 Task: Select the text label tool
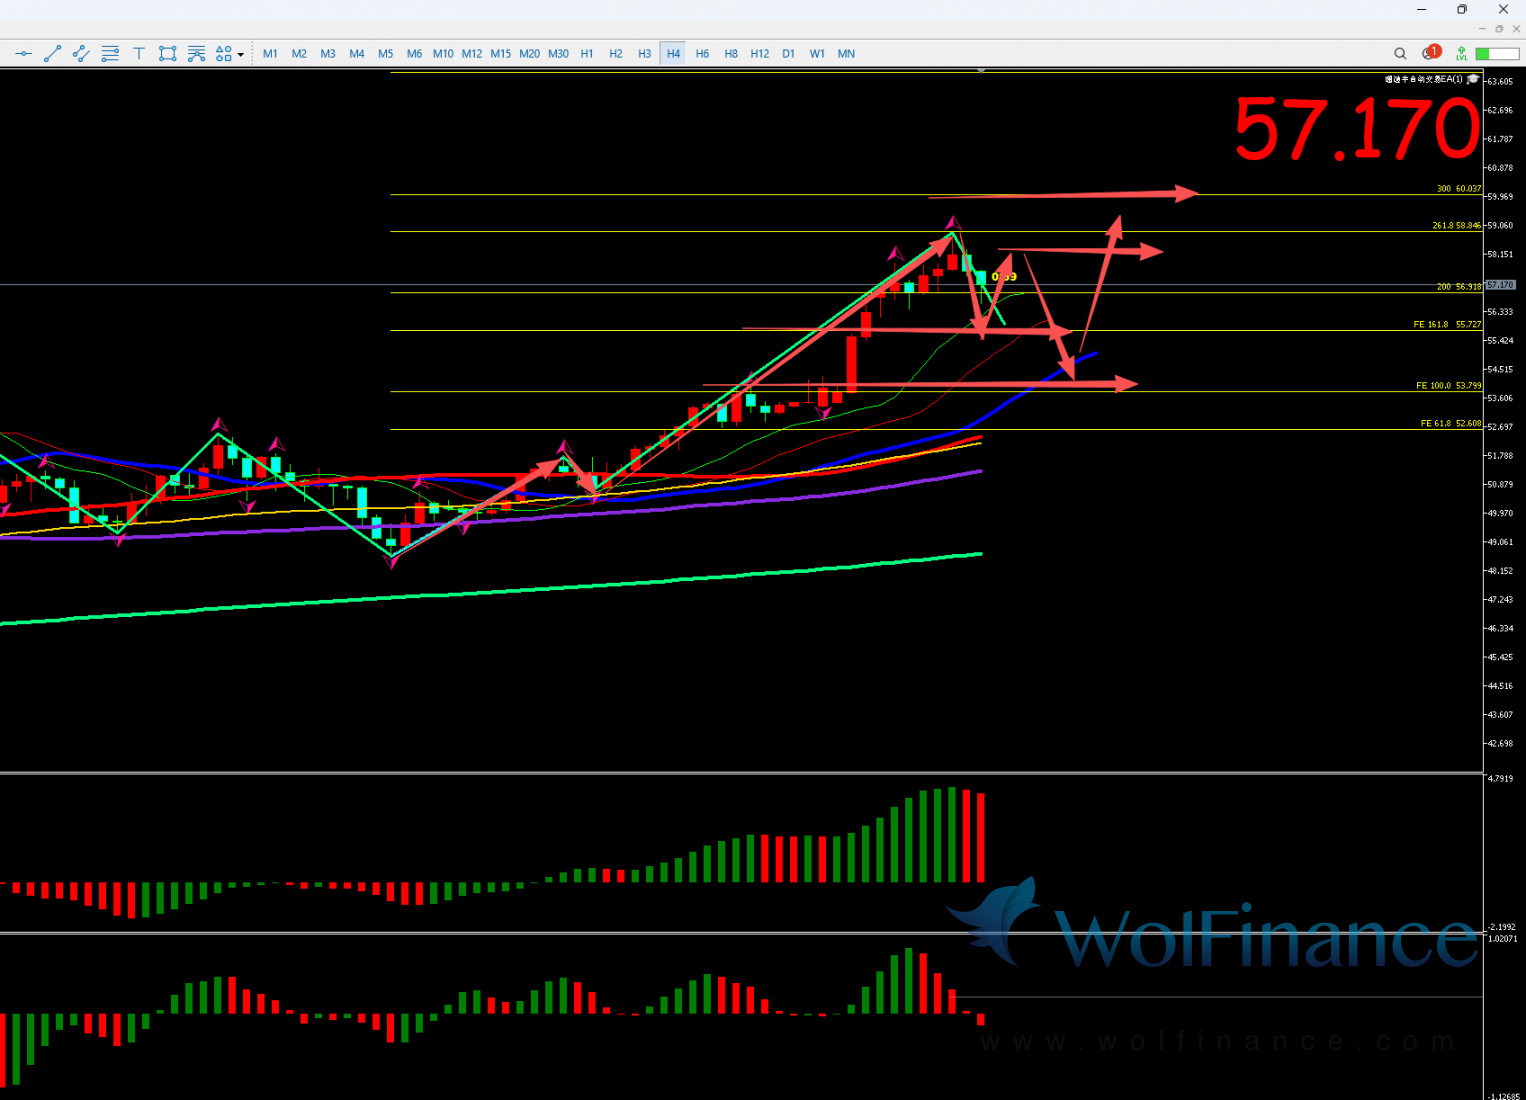click(x=139, y=54)
